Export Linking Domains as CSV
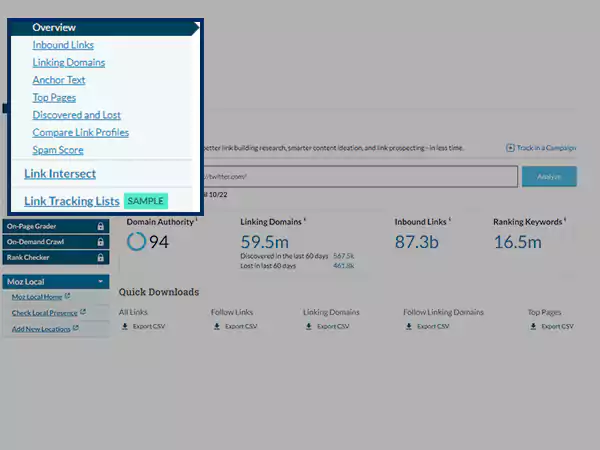The image size is (600, 450). (x=331, y=326)
